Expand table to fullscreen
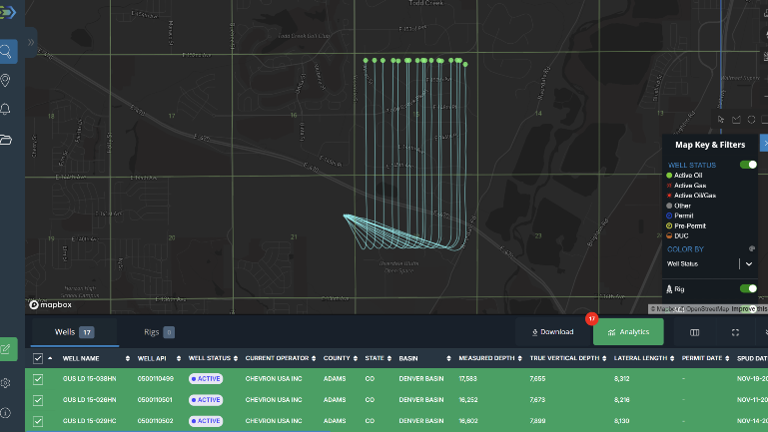The image size is (768, 432). (736, 332)
